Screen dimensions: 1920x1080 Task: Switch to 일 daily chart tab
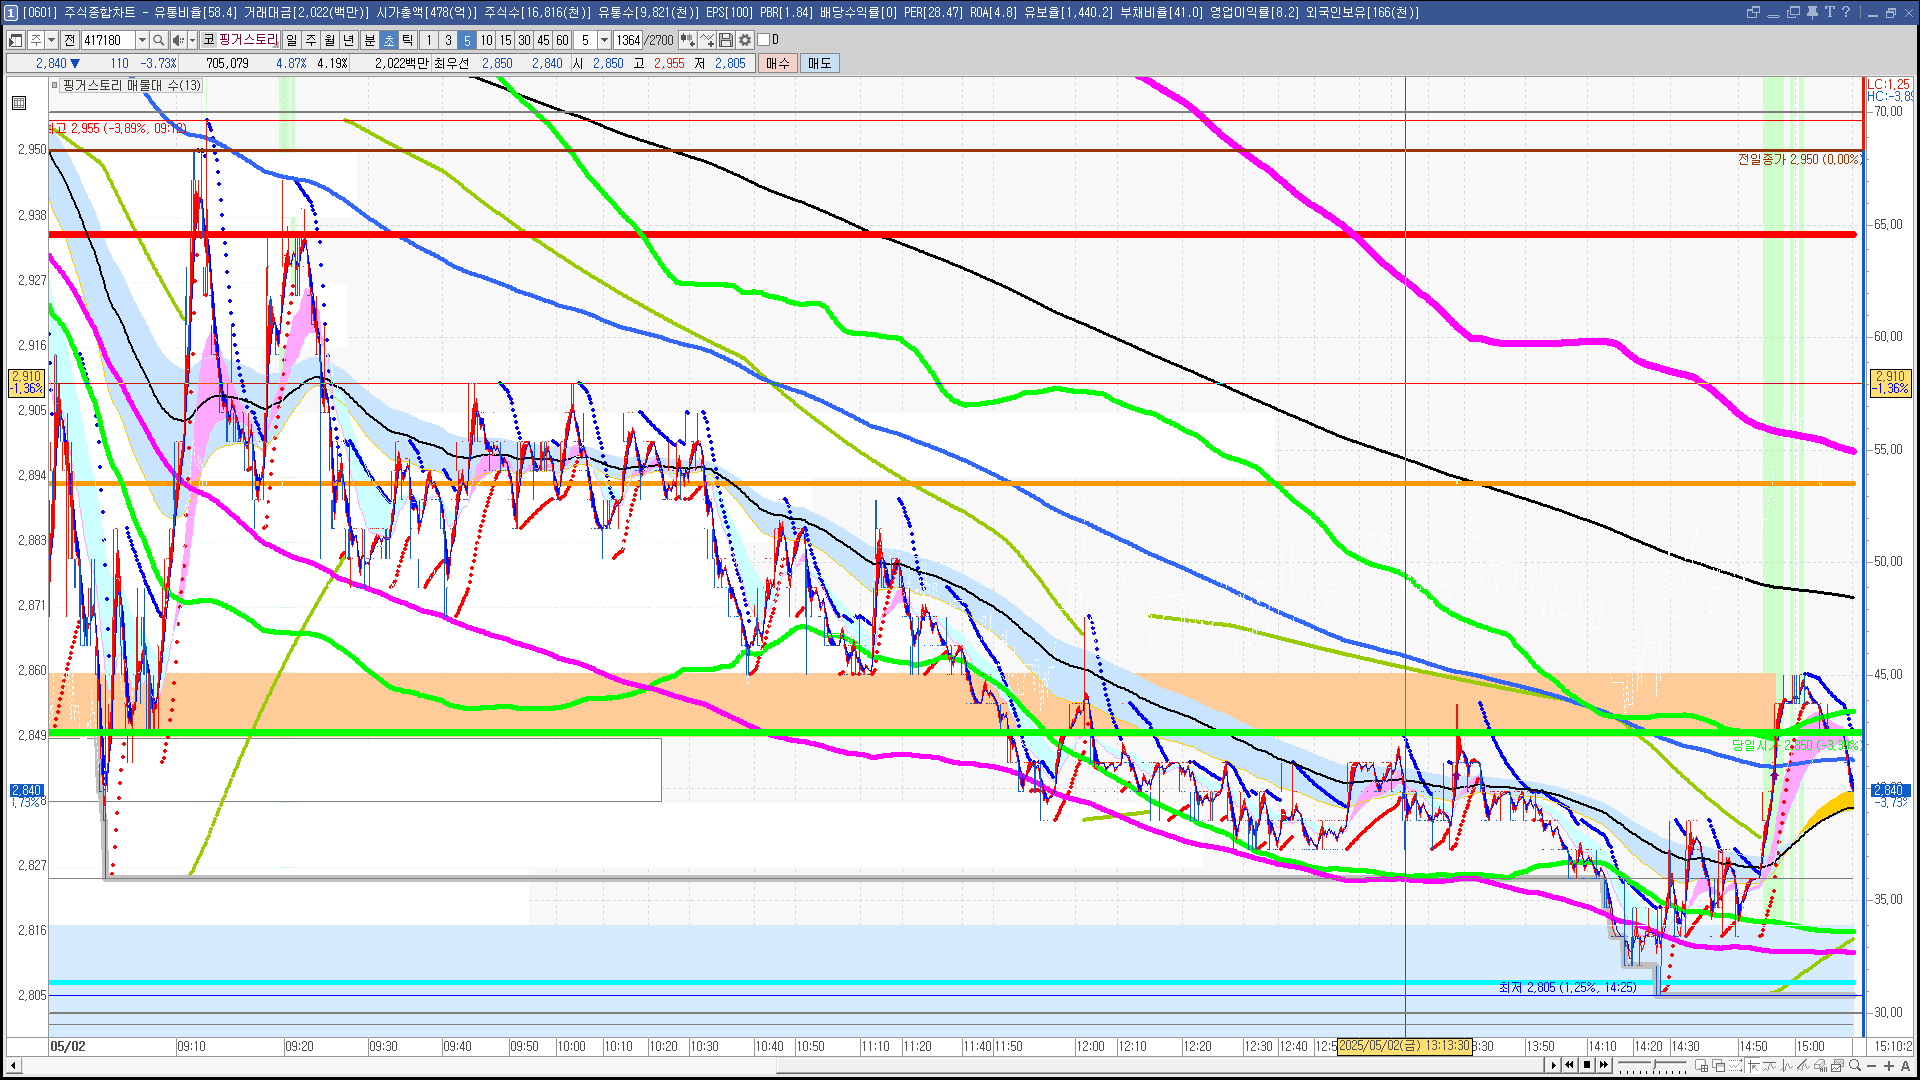click(x=291, y=40)
